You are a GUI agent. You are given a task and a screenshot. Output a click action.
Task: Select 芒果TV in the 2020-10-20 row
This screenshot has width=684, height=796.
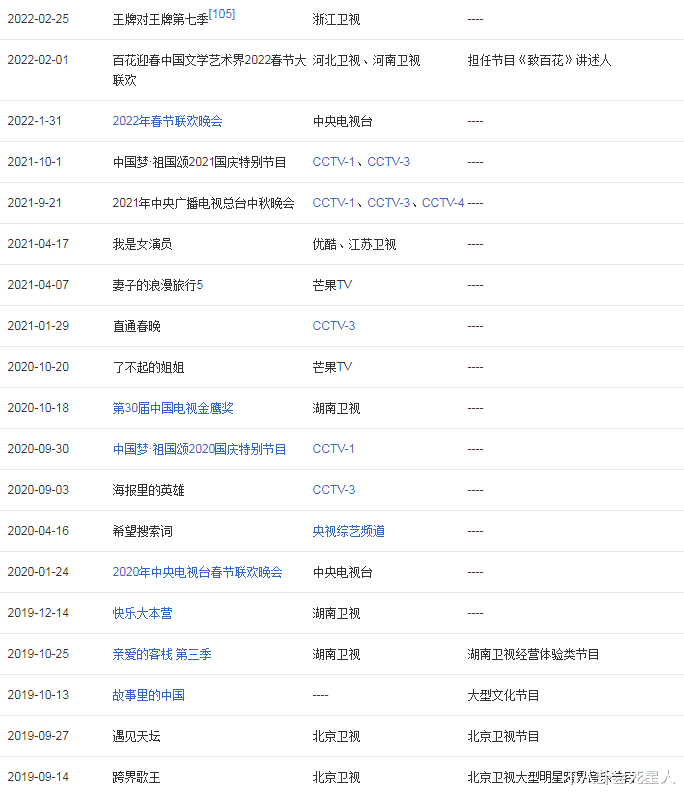(332, 367)
